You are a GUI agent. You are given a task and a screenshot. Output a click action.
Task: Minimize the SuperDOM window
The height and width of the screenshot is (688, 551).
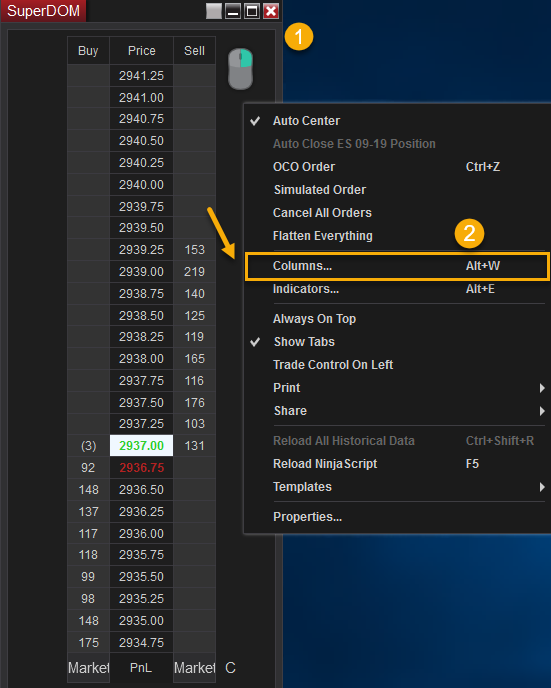tap(233, 11)
